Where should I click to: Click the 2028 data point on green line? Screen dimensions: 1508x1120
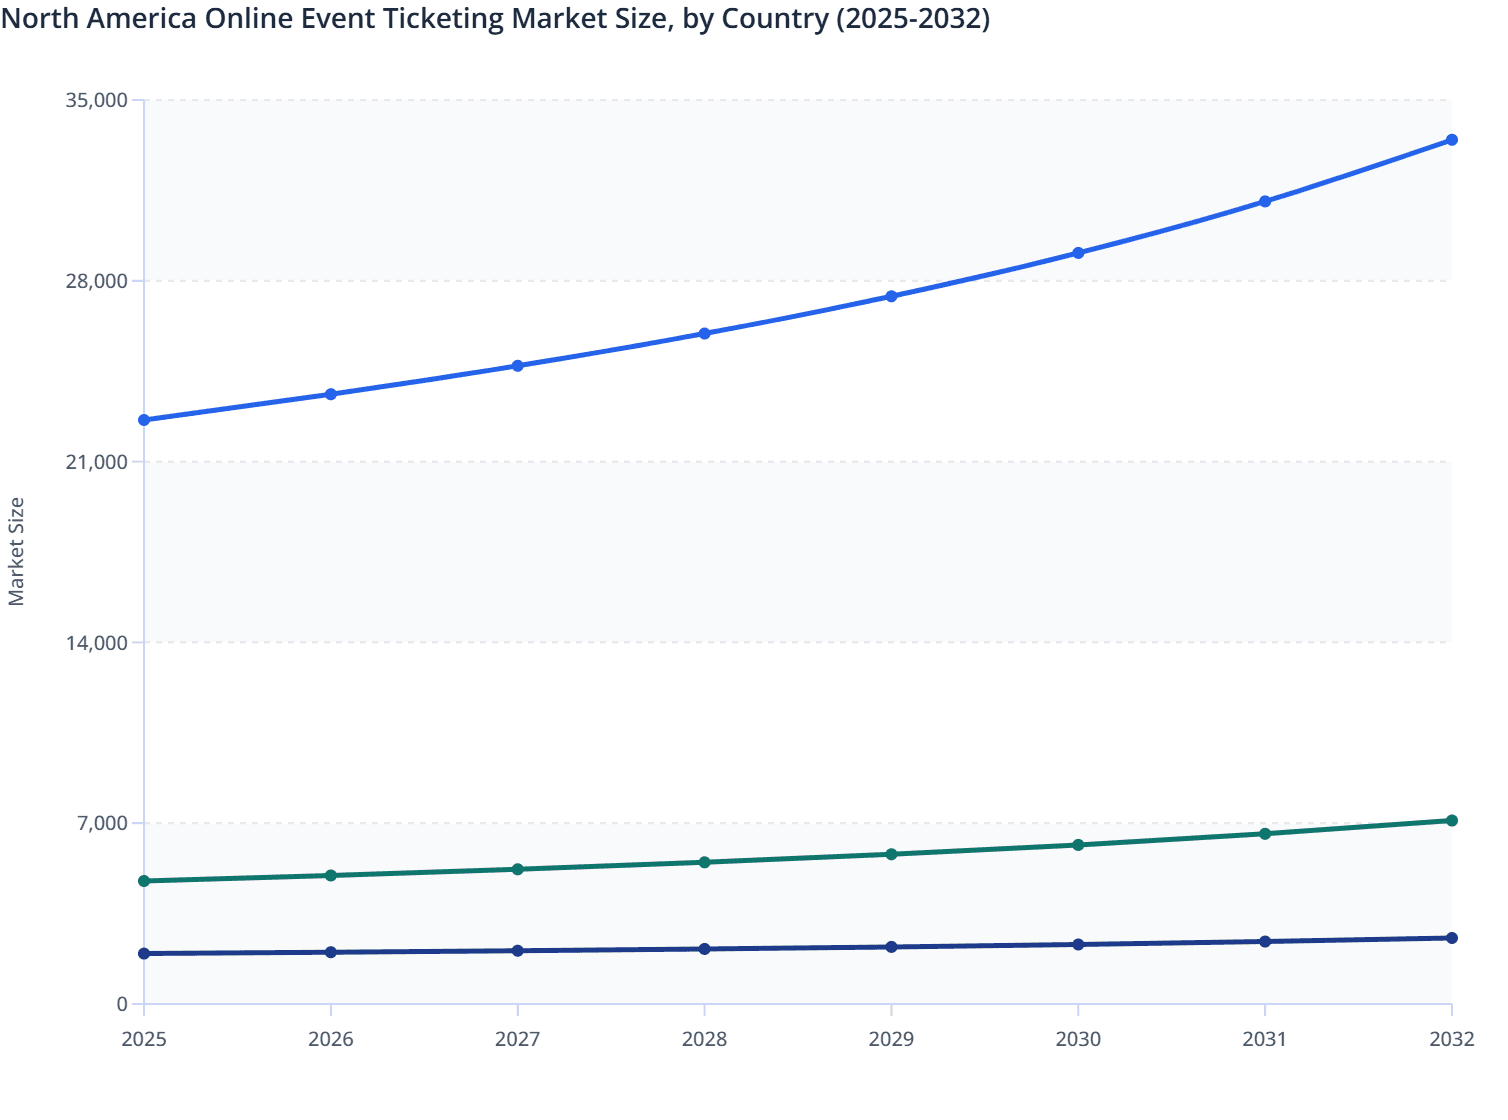coord(704,861)
